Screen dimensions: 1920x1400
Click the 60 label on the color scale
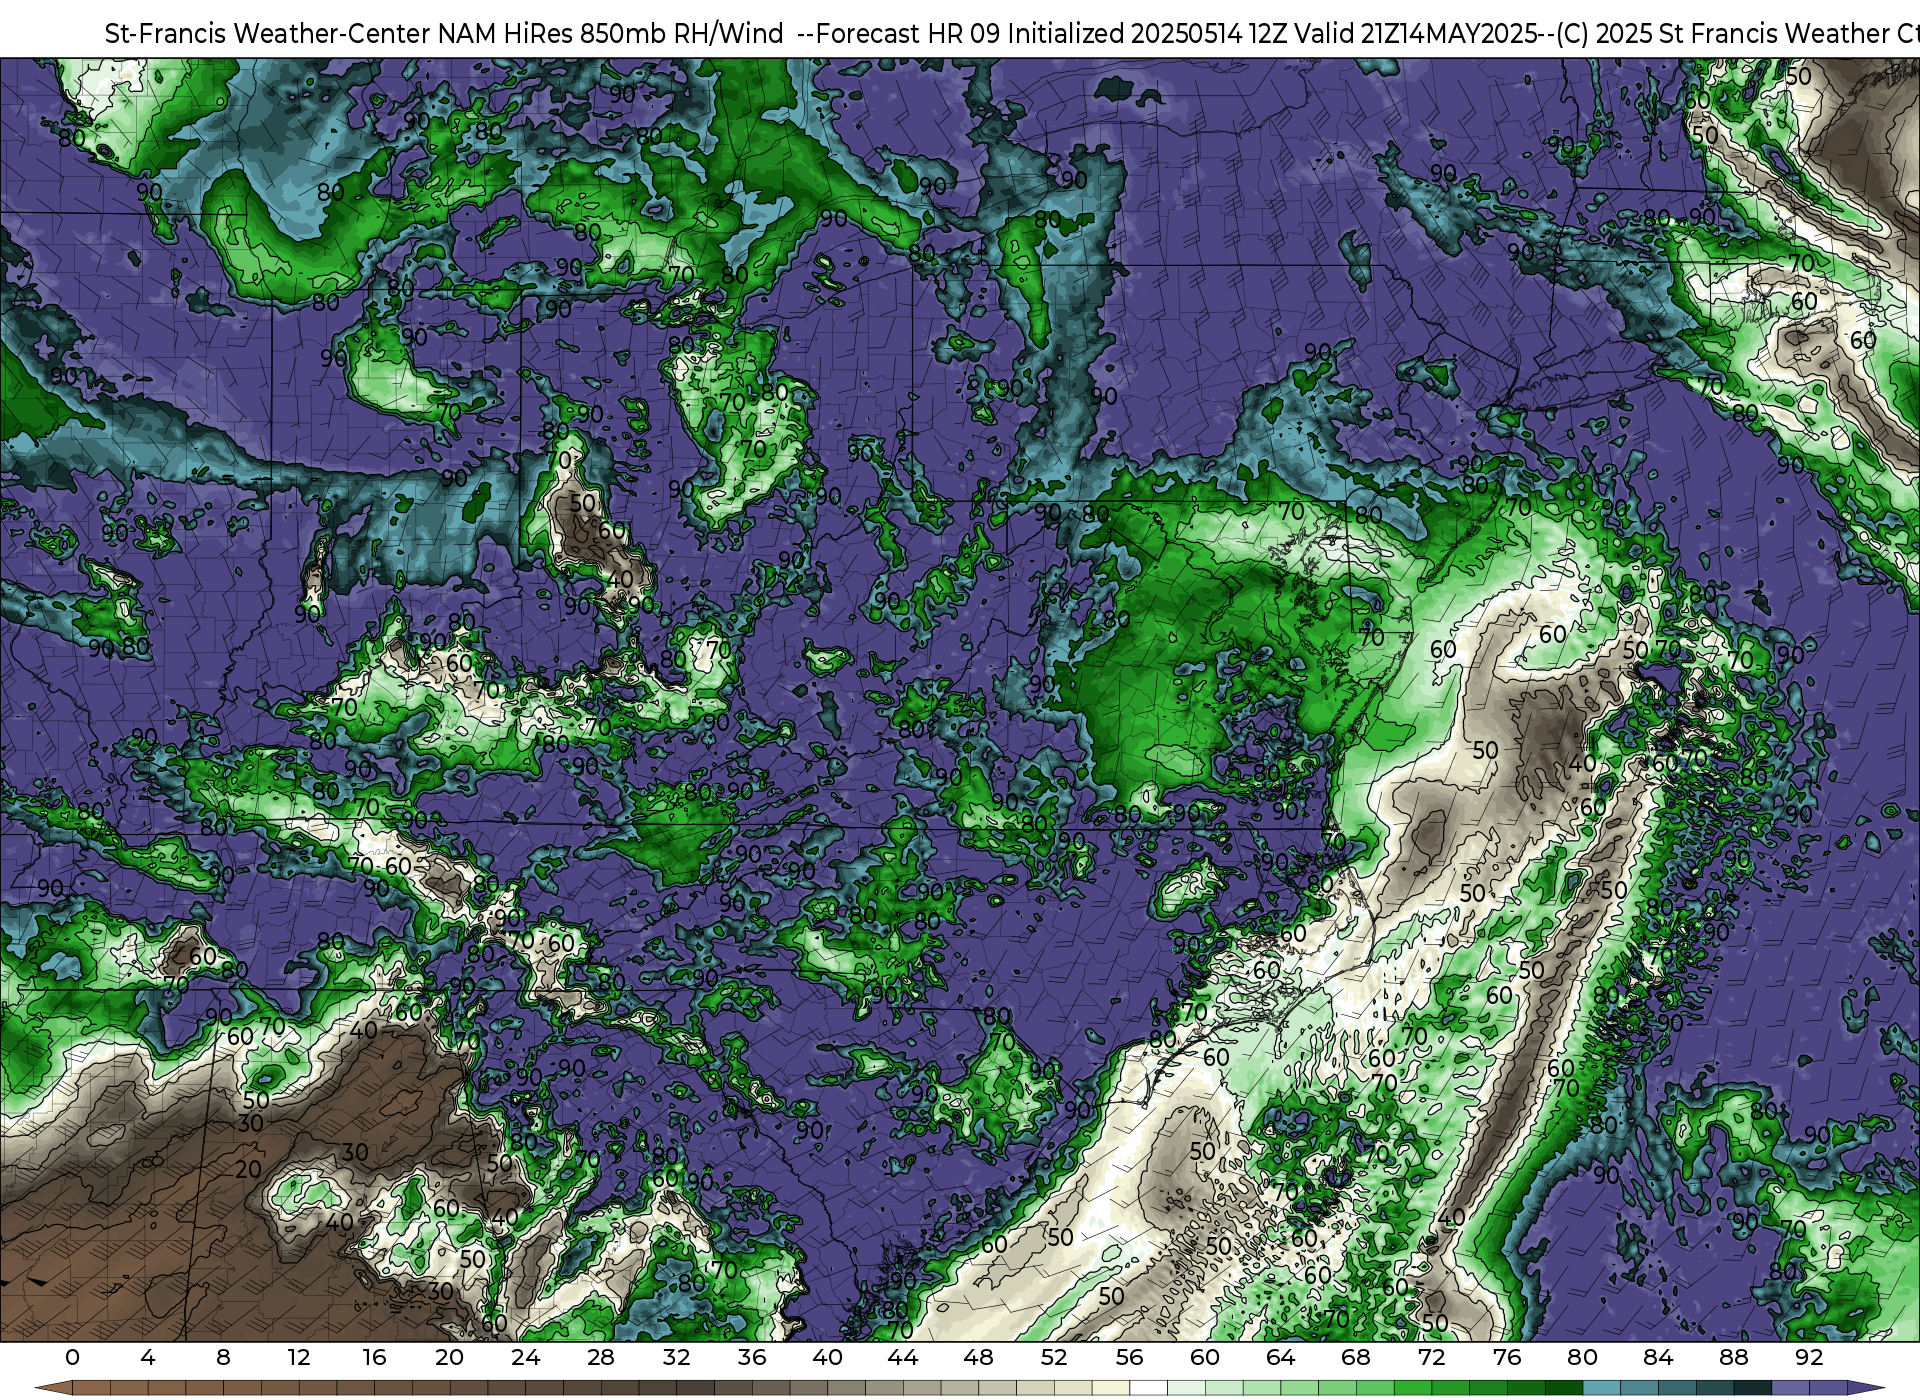coord(1205,1357)
